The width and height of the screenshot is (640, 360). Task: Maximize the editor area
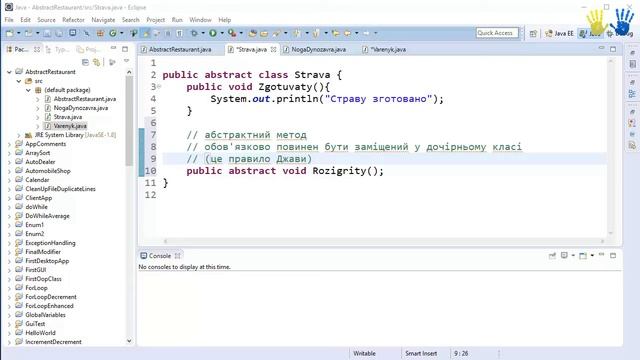(613, 49)
